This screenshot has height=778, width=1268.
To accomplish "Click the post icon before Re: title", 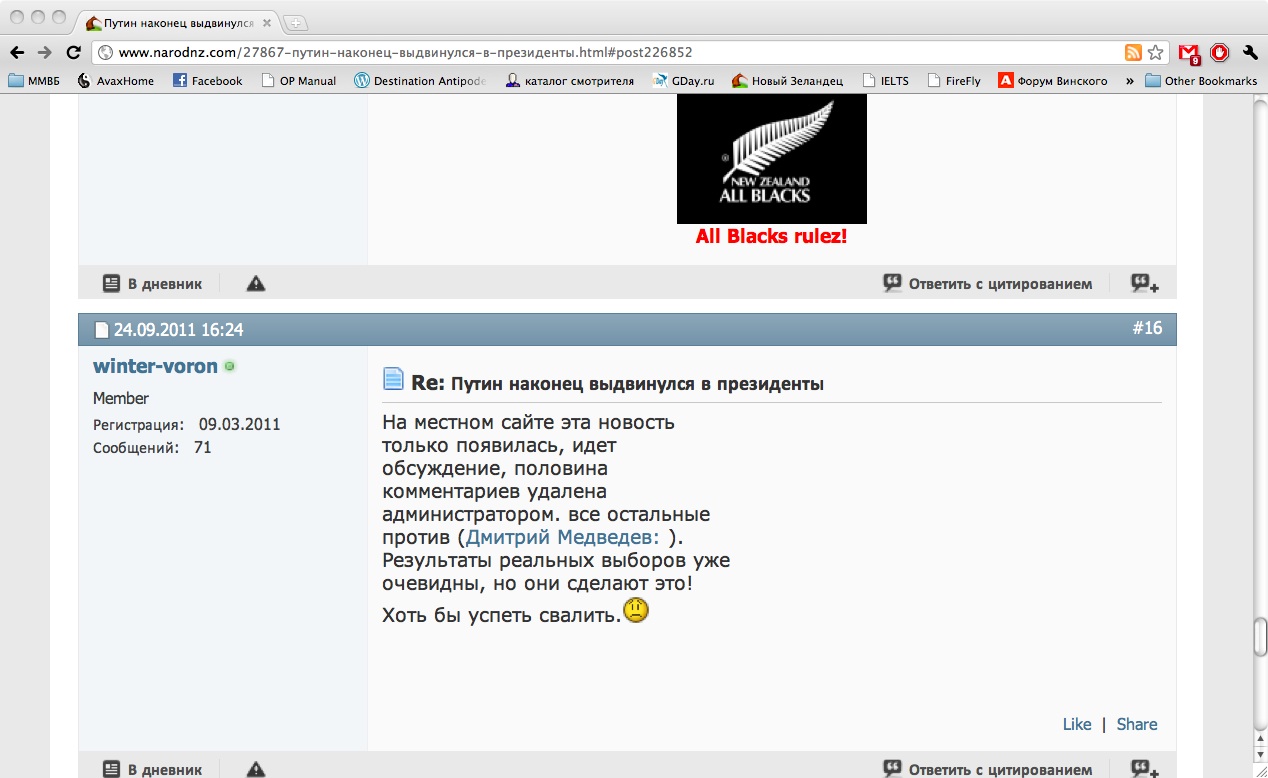I will (393, 380).
